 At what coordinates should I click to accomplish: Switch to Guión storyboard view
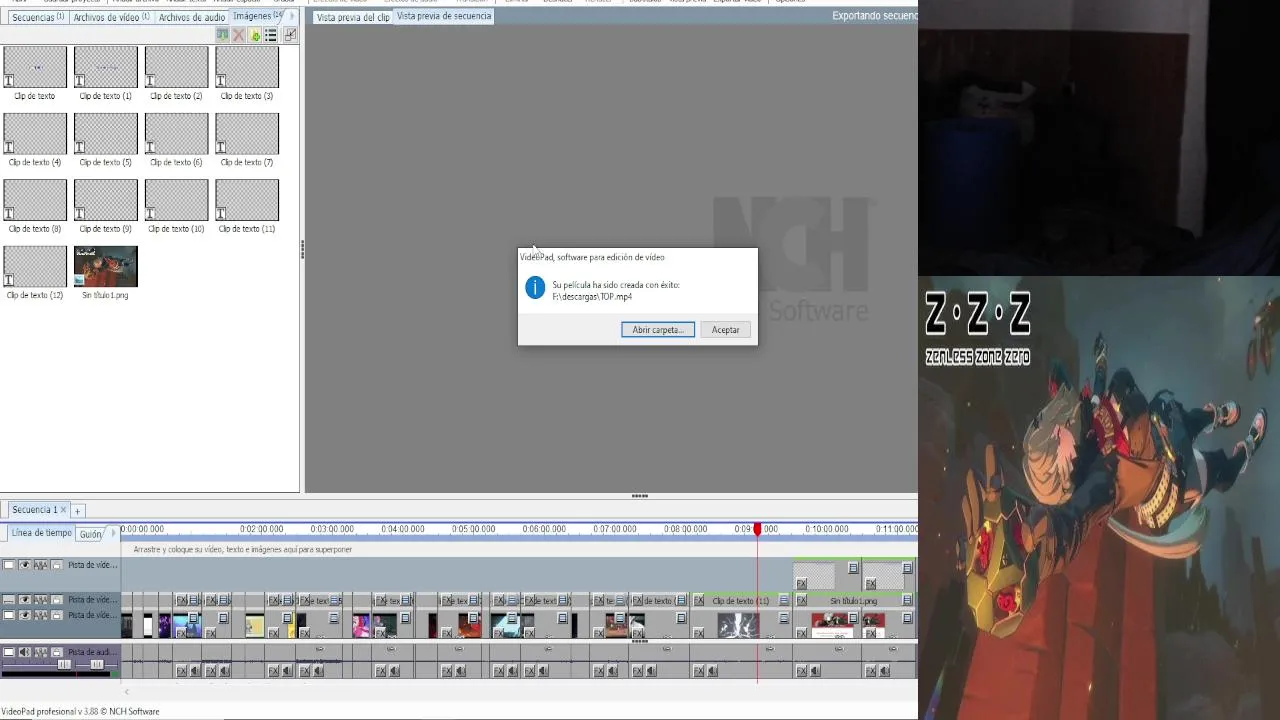click(90, 534)
